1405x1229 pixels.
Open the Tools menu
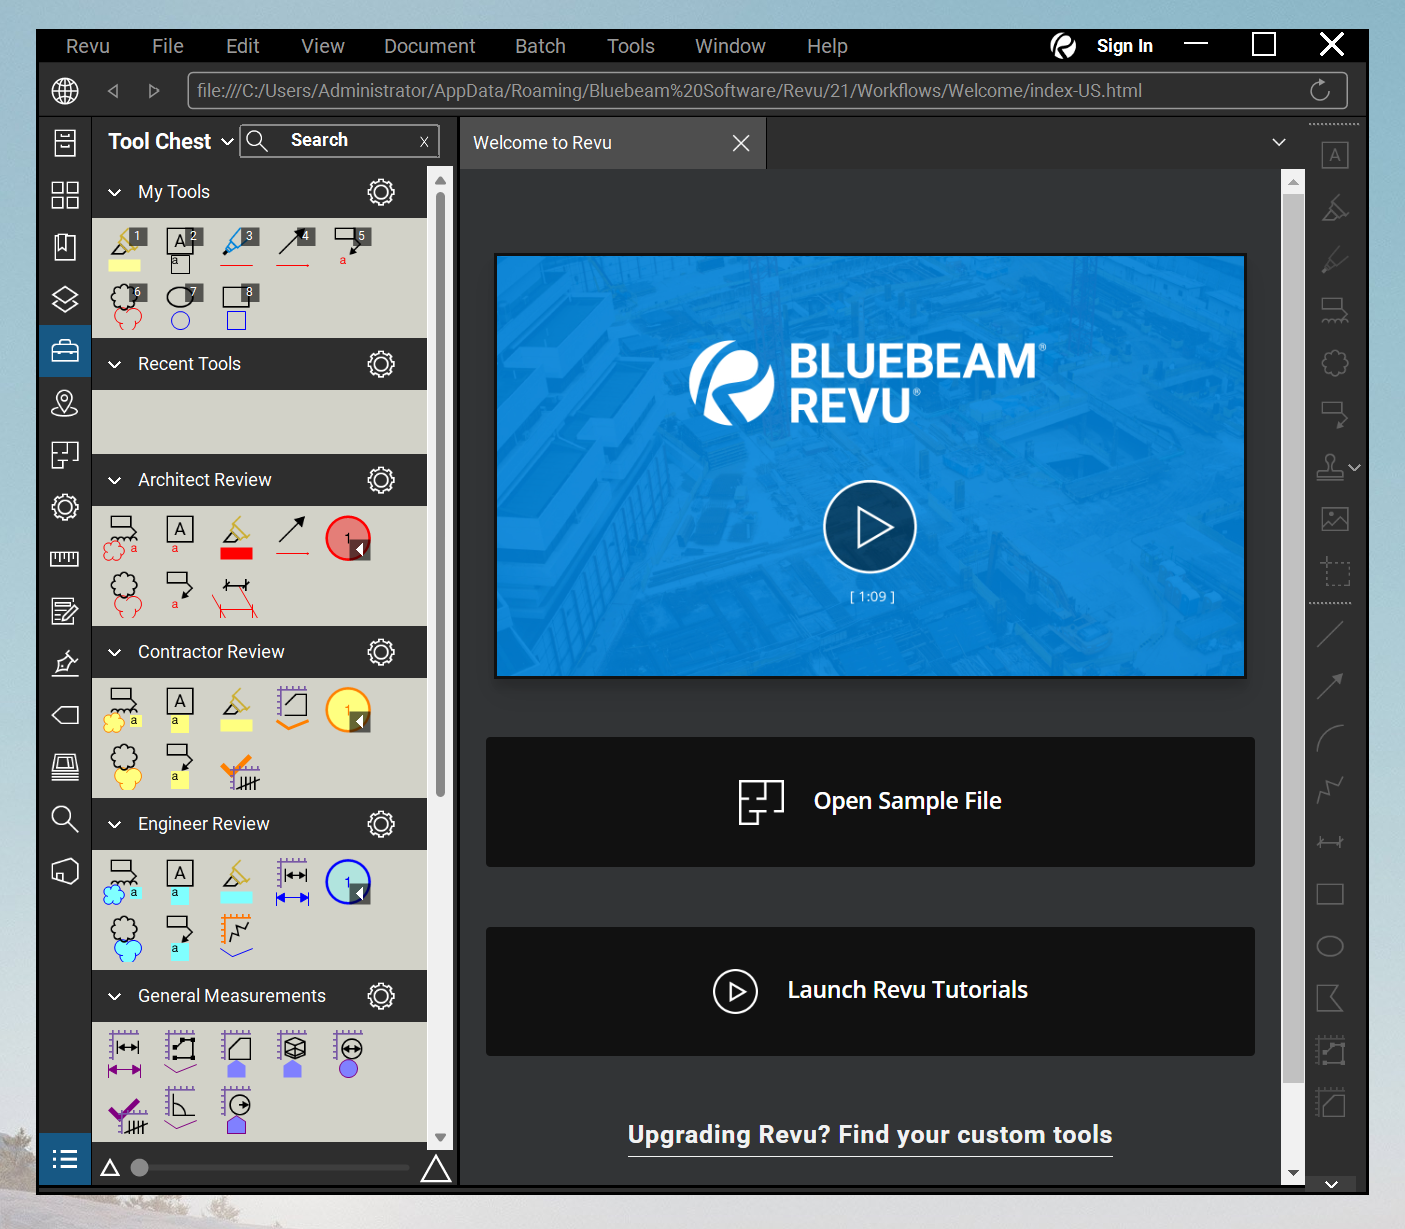click(631, 46)
